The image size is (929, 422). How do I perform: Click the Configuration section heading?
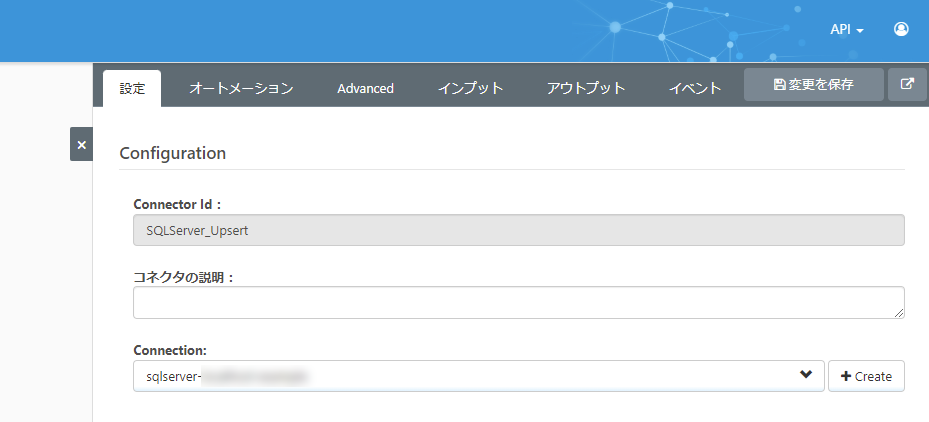172,153
